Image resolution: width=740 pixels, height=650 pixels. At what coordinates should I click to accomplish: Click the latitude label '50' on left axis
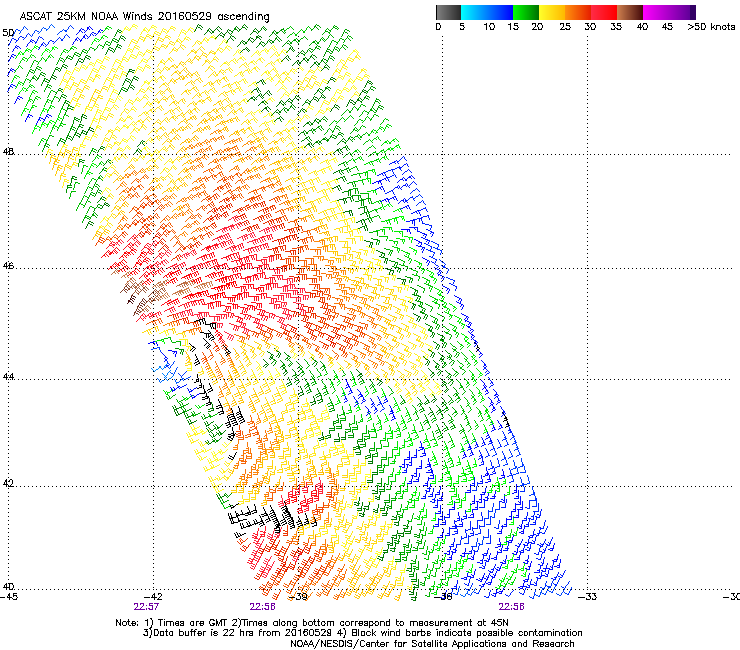coord(8,33)
